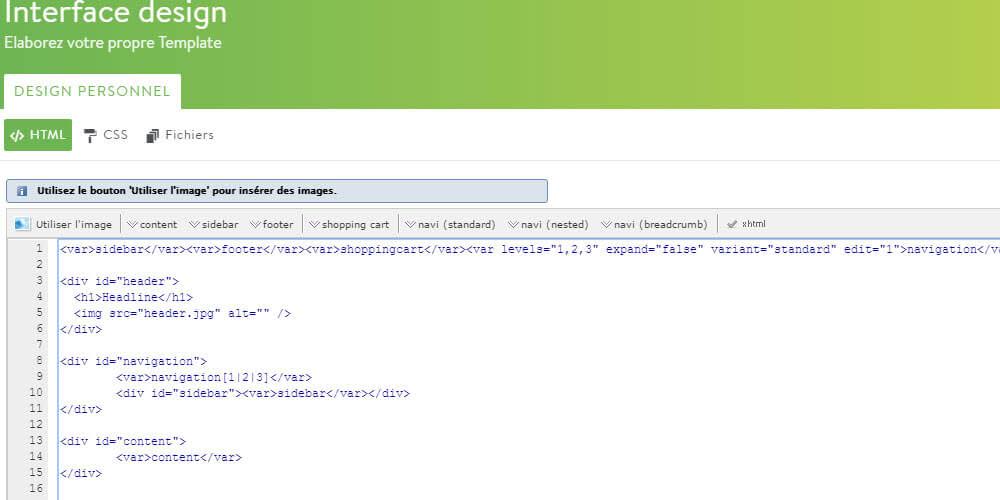Click the Interface design heading
This screenshot has width=1000, height=500.
115,13
